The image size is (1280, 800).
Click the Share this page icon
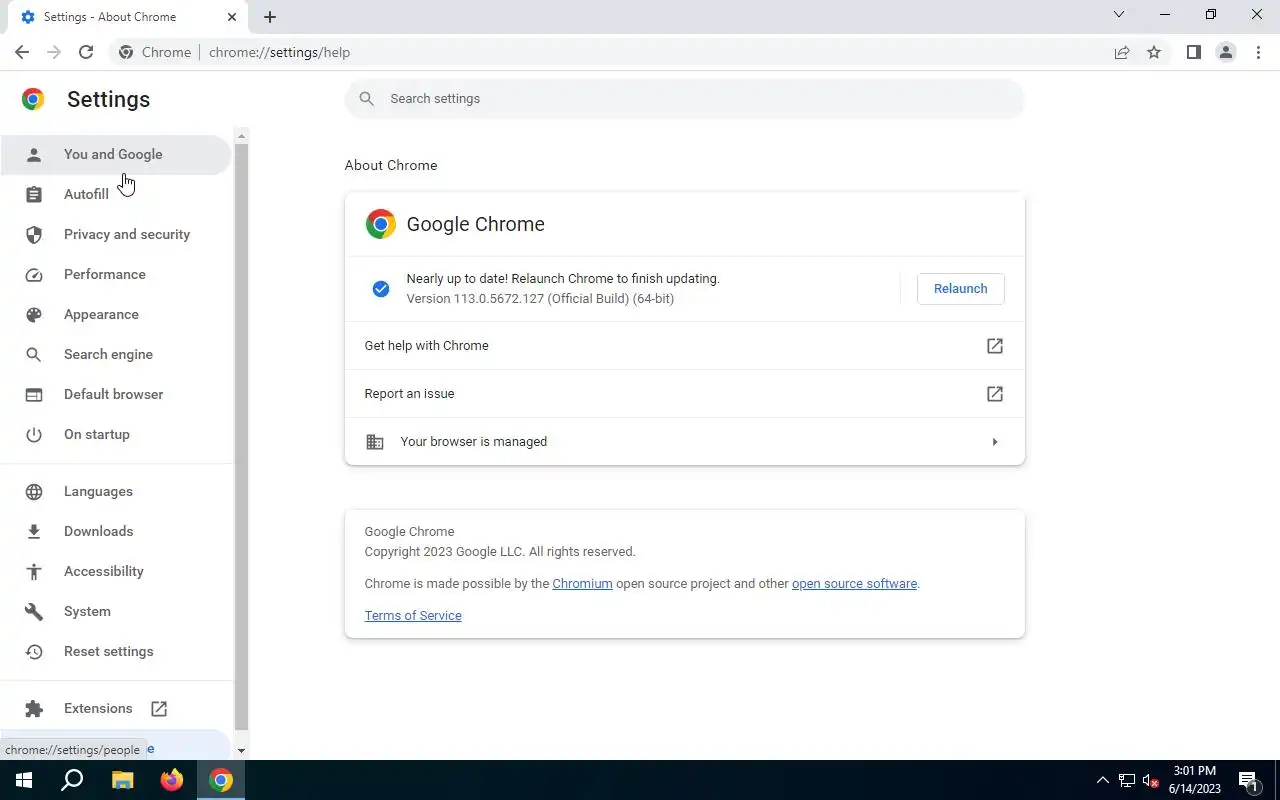pyautogui.click(x=1122, y=52)
